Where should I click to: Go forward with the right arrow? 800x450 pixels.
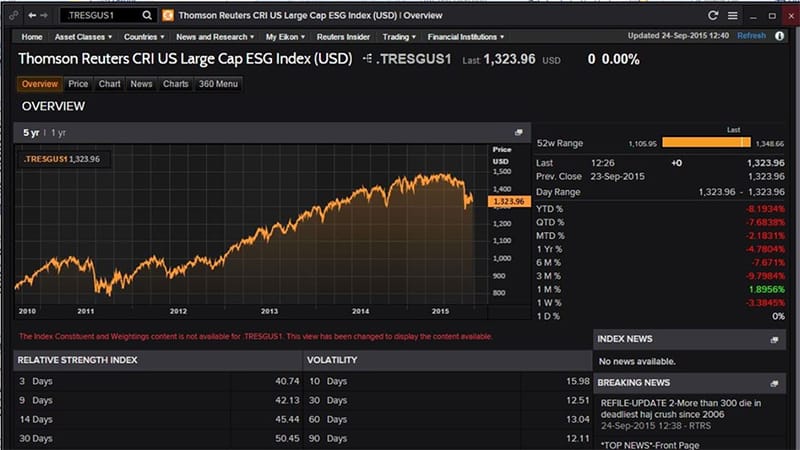tap(44, 15)
